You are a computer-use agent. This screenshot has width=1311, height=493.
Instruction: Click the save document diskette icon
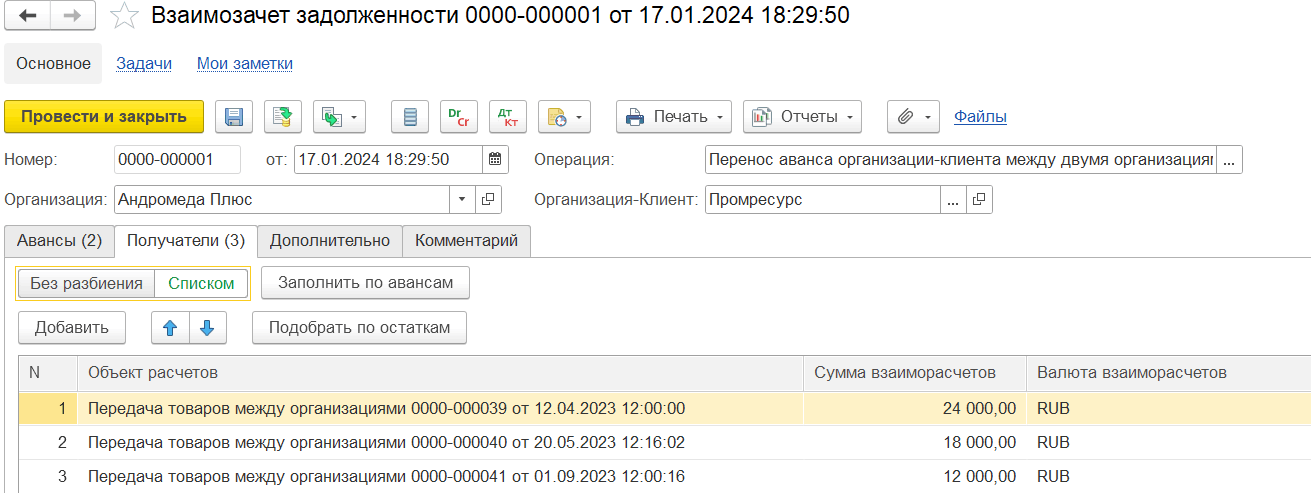[234, 117]
